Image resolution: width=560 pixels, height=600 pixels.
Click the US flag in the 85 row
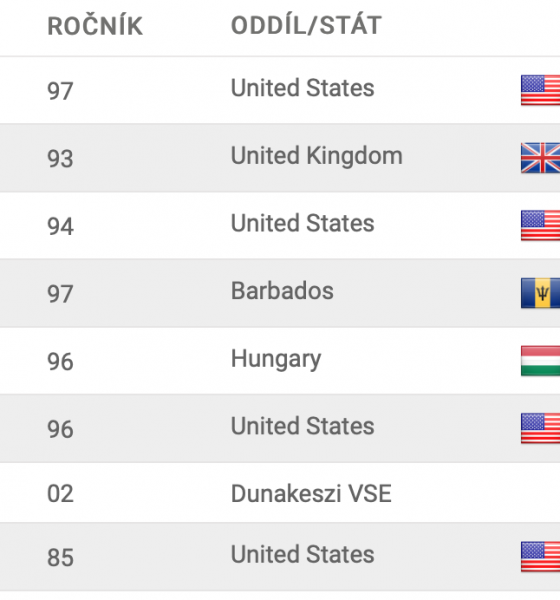pos(540,556)
